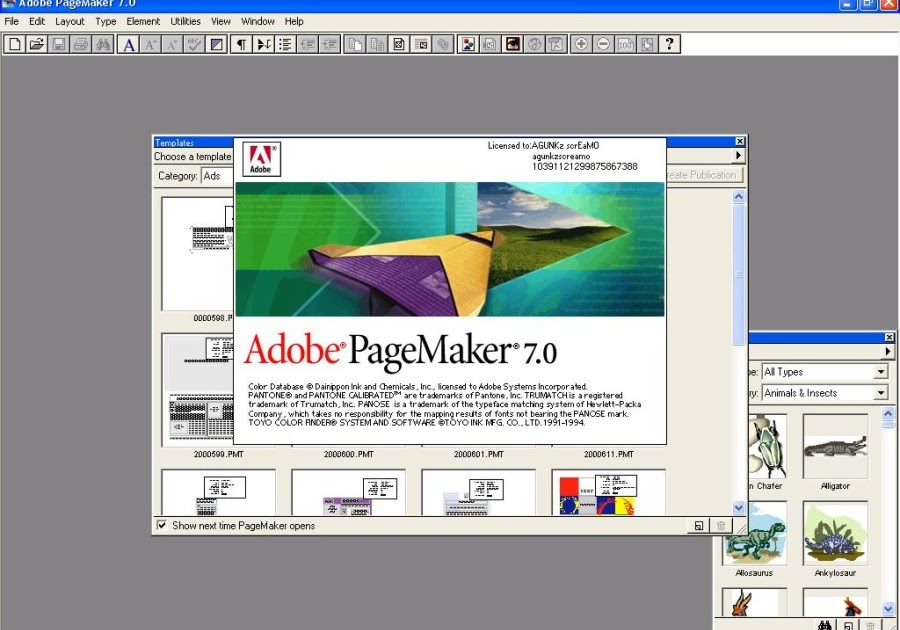The width and height of the screenshot is (900, 630).
Task: Click the Create Publication button
Action: [705, 175]
